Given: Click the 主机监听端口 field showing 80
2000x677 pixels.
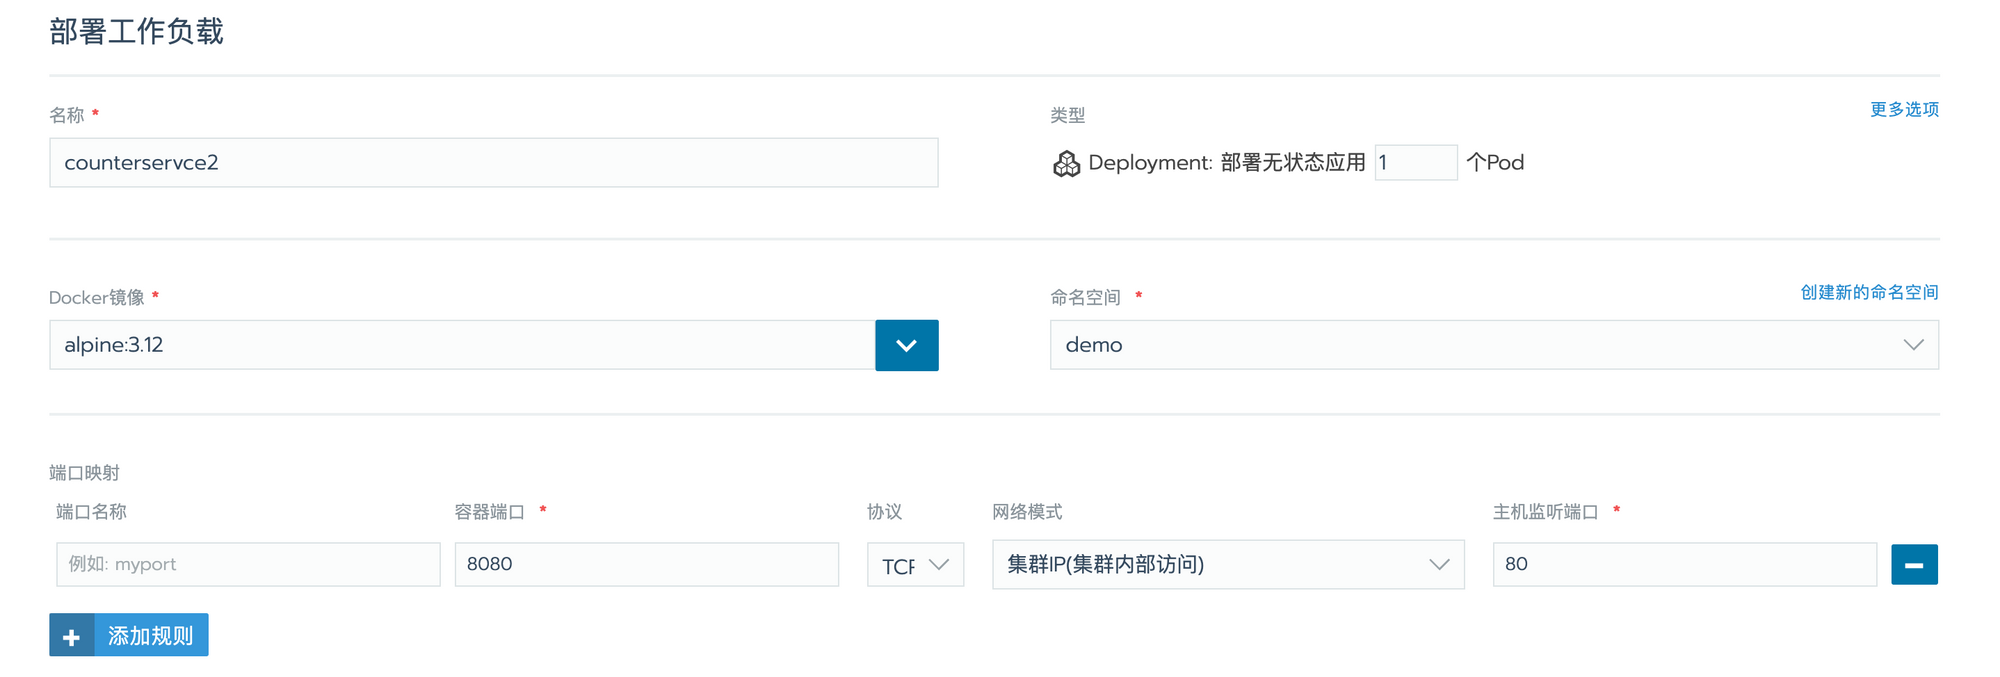Looking at the screenshot, I should pyautogui.click(x=1683, y=565).
